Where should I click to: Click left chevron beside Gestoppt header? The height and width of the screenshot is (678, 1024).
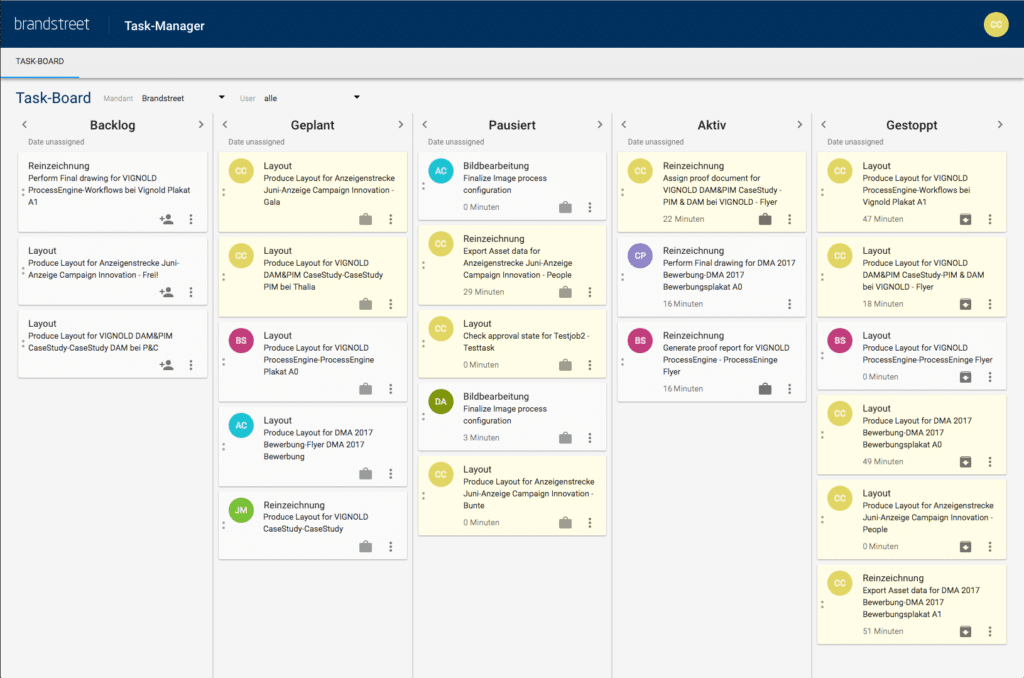824,125
